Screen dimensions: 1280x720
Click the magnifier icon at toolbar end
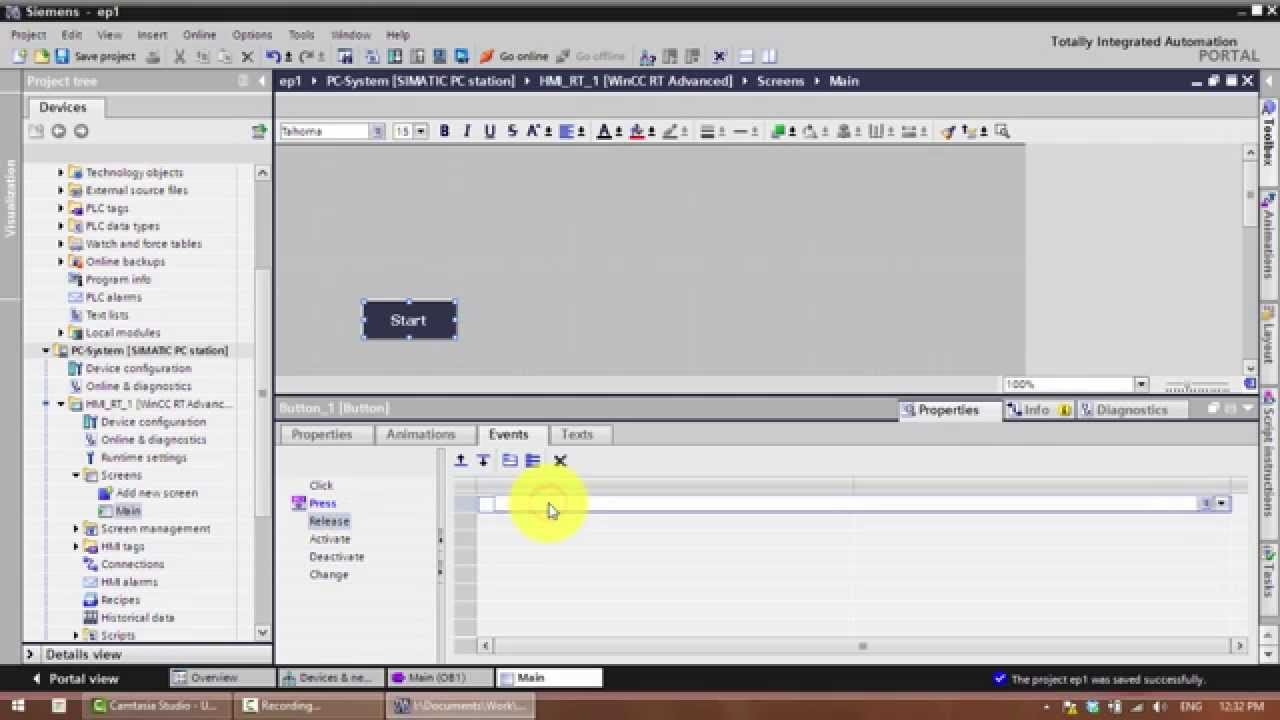(x=1002, y=131)
